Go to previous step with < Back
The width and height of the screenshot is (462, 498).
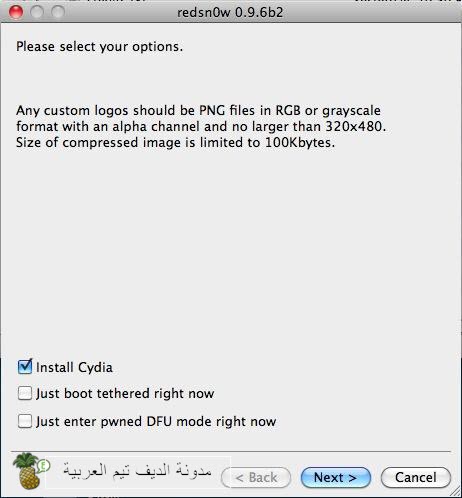click(256, 477)
